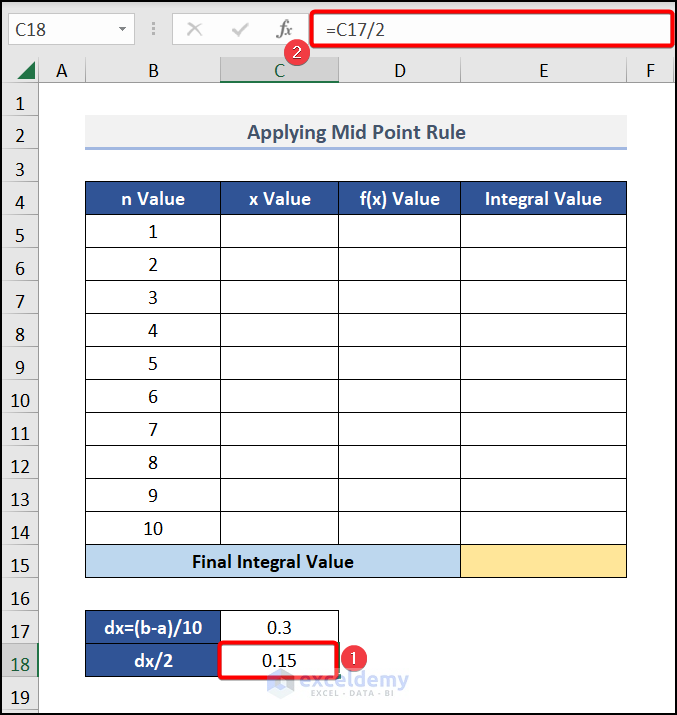This screenshot has width=677, height=715.
Task: Select column C header
Action: pos(279,70)
